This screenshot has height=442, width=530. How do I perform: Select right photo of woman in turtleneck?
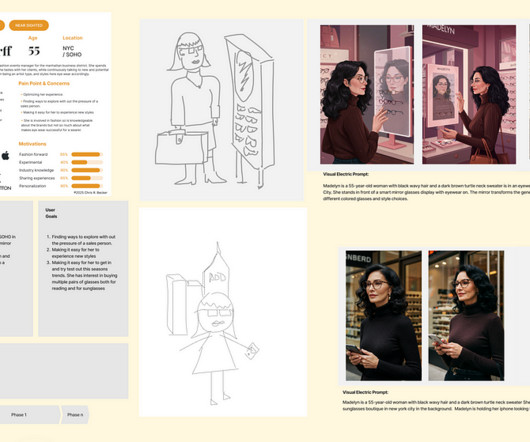point(466,316)
